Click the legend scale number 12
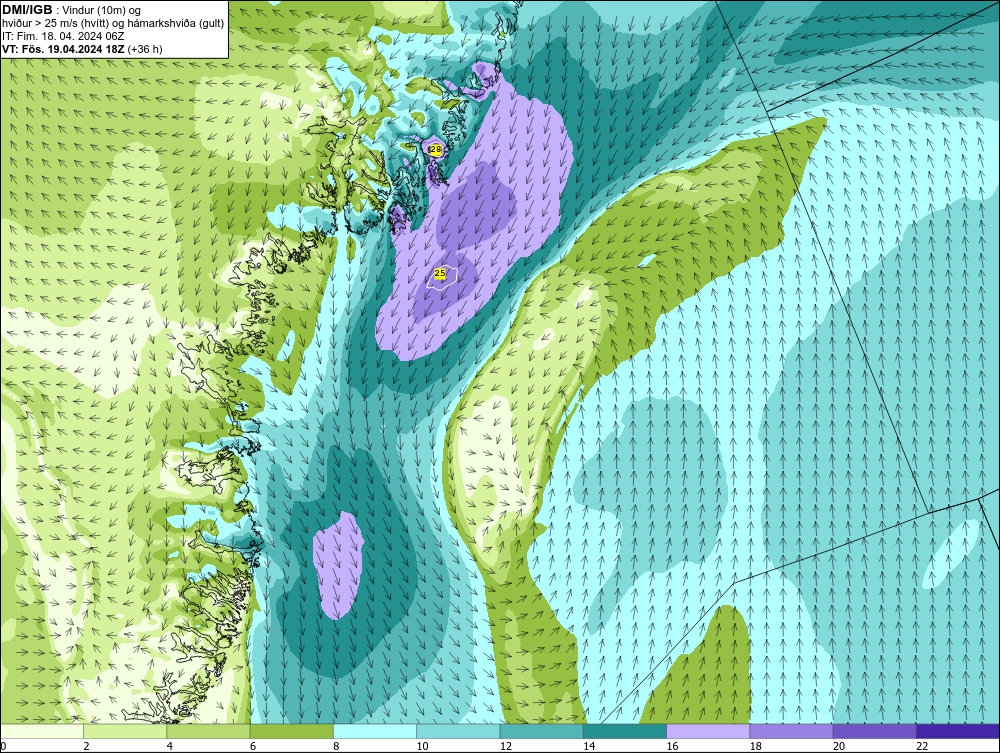The height and width of the screenshot is (753, 1000). [505, 746]
